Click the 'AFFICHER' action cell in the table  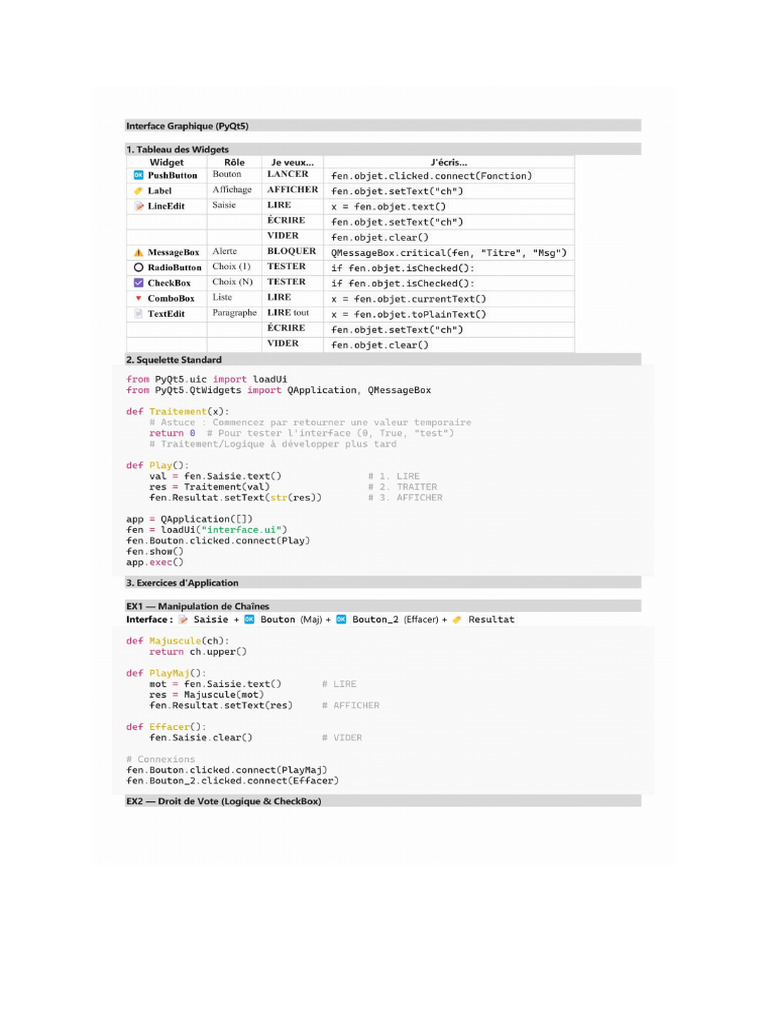point(293,189)
